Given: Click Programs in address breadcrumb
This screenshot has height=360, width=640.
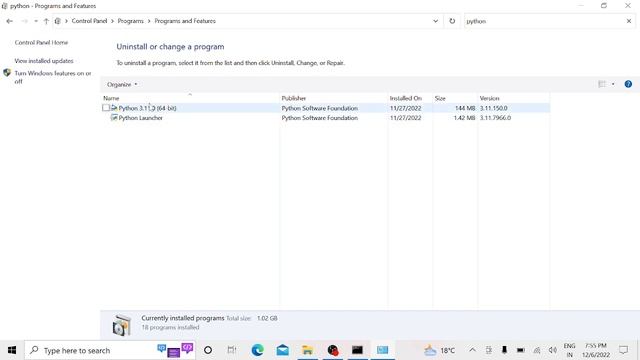Looking at the screenshot, I should [x=131, y=21].
